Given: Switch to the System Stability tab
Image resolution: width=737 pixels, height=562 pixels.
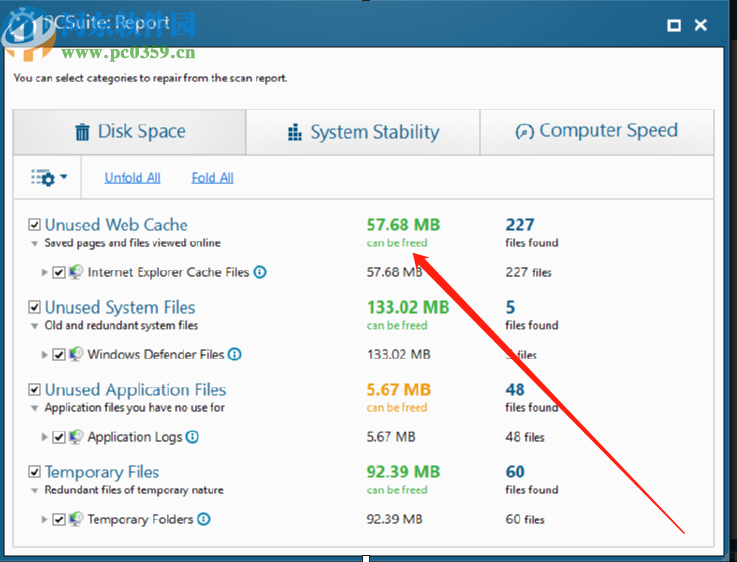Looking at the screenshot, I should 363,132.
